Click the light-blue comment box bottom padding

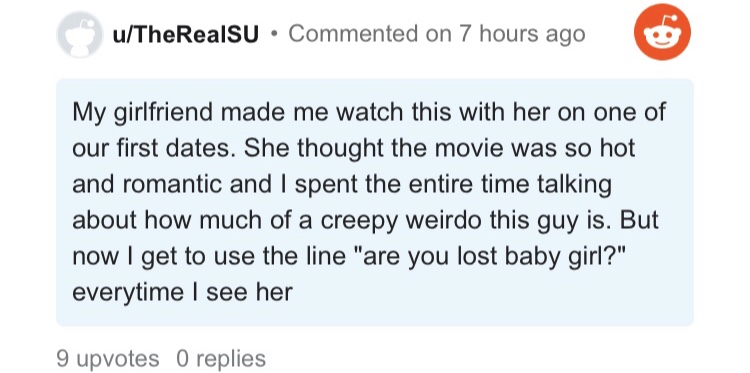tap(375, 315)
